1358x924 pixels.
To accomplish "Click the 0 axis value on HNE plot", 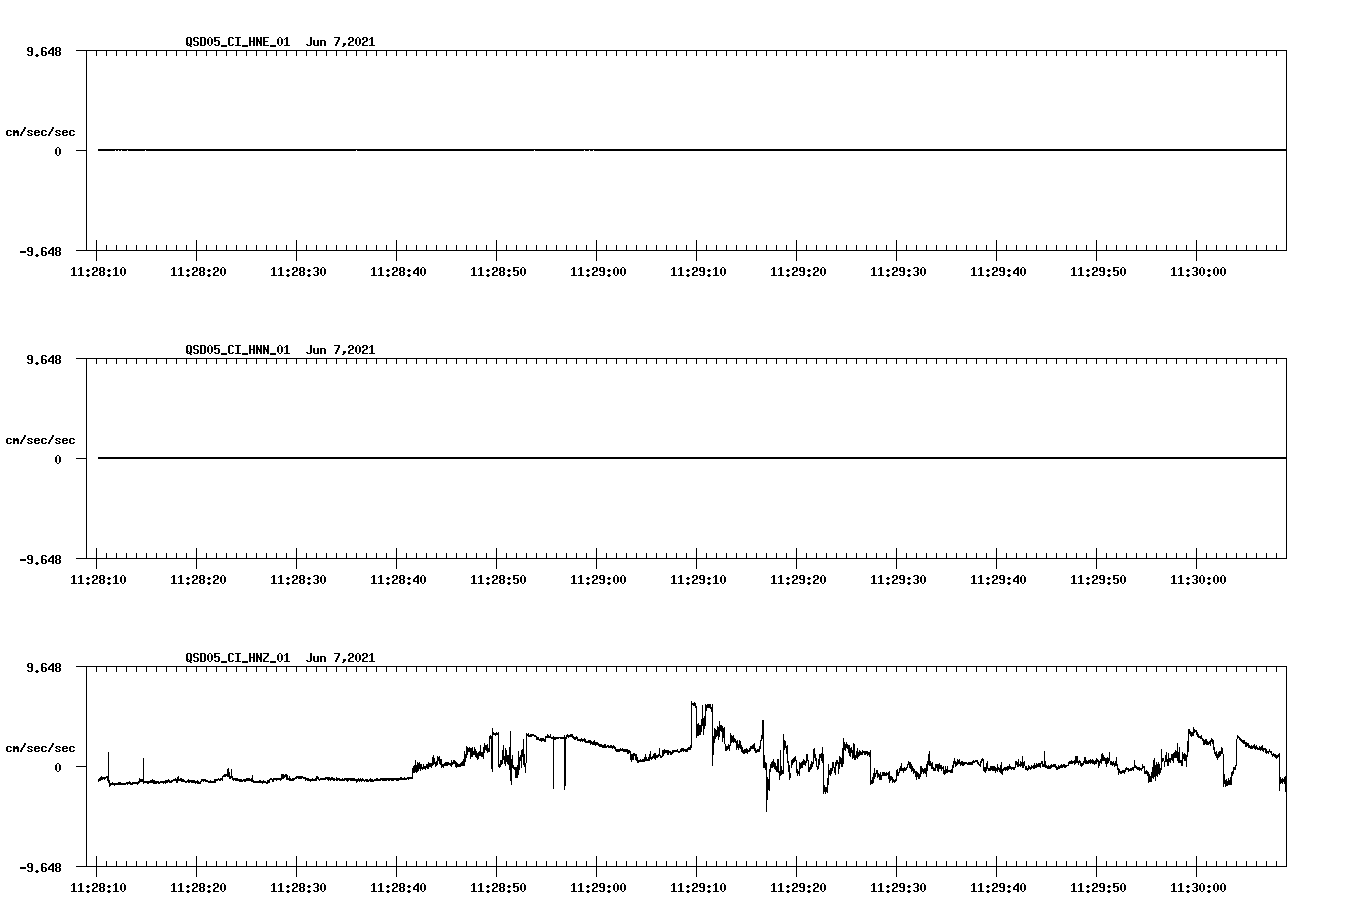I will [x=58, y=151].
